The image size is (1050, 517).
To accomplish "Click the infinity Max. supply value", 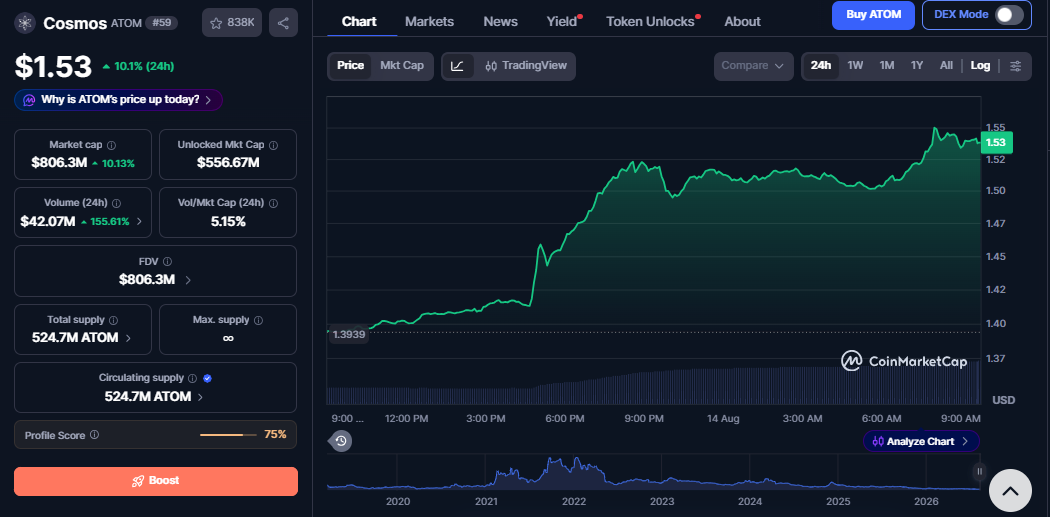I will (228, 338).
